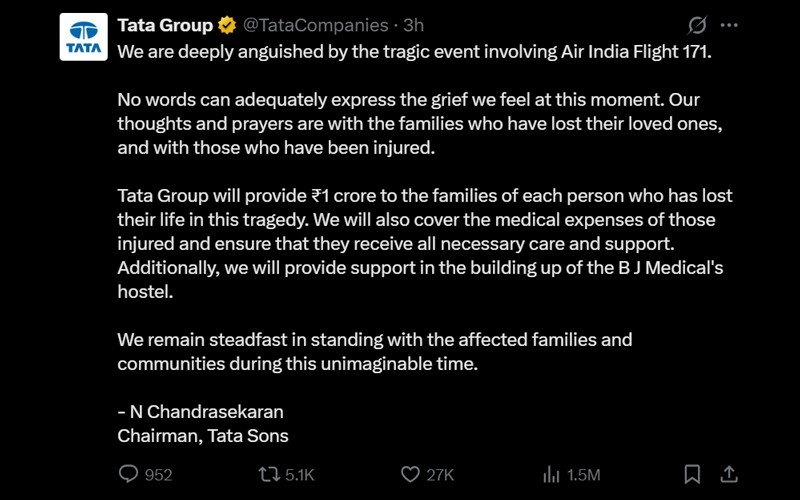Viewport: 800px width, 500px height.
Task: Bookmark the Tata Group post
Action: click(692, 474)
